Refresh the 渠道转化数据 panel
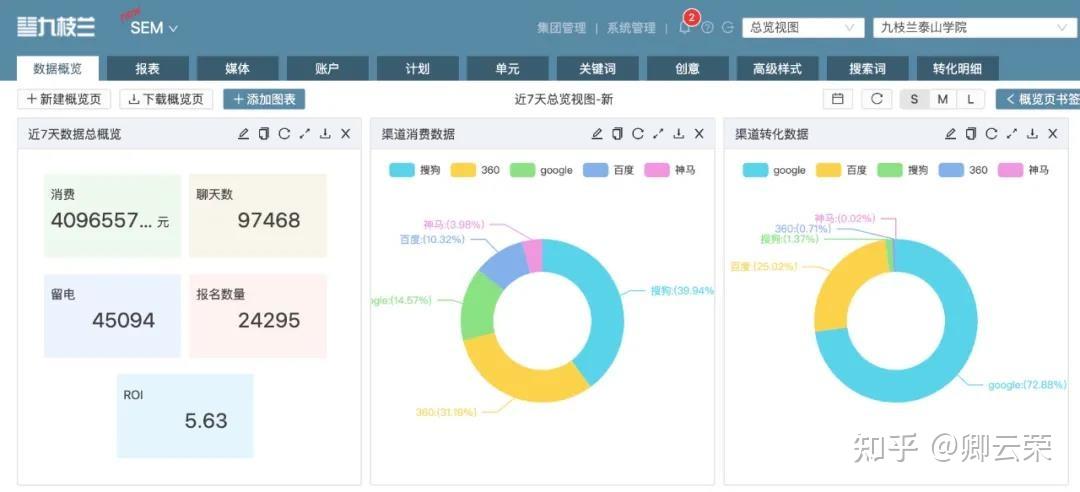Image resolution: width=1080 pixels, height=492 pixels. [991, 134]
